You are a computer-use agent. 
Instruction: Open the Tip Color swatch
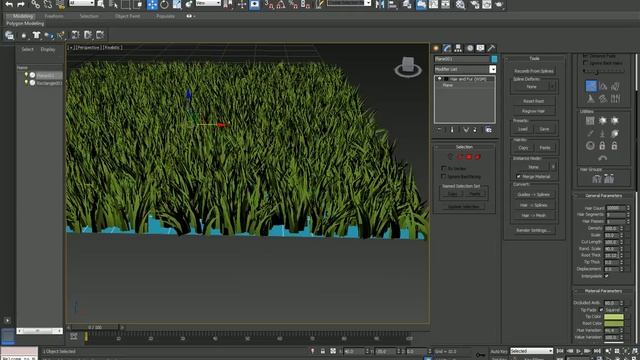(x=614, y=317)
